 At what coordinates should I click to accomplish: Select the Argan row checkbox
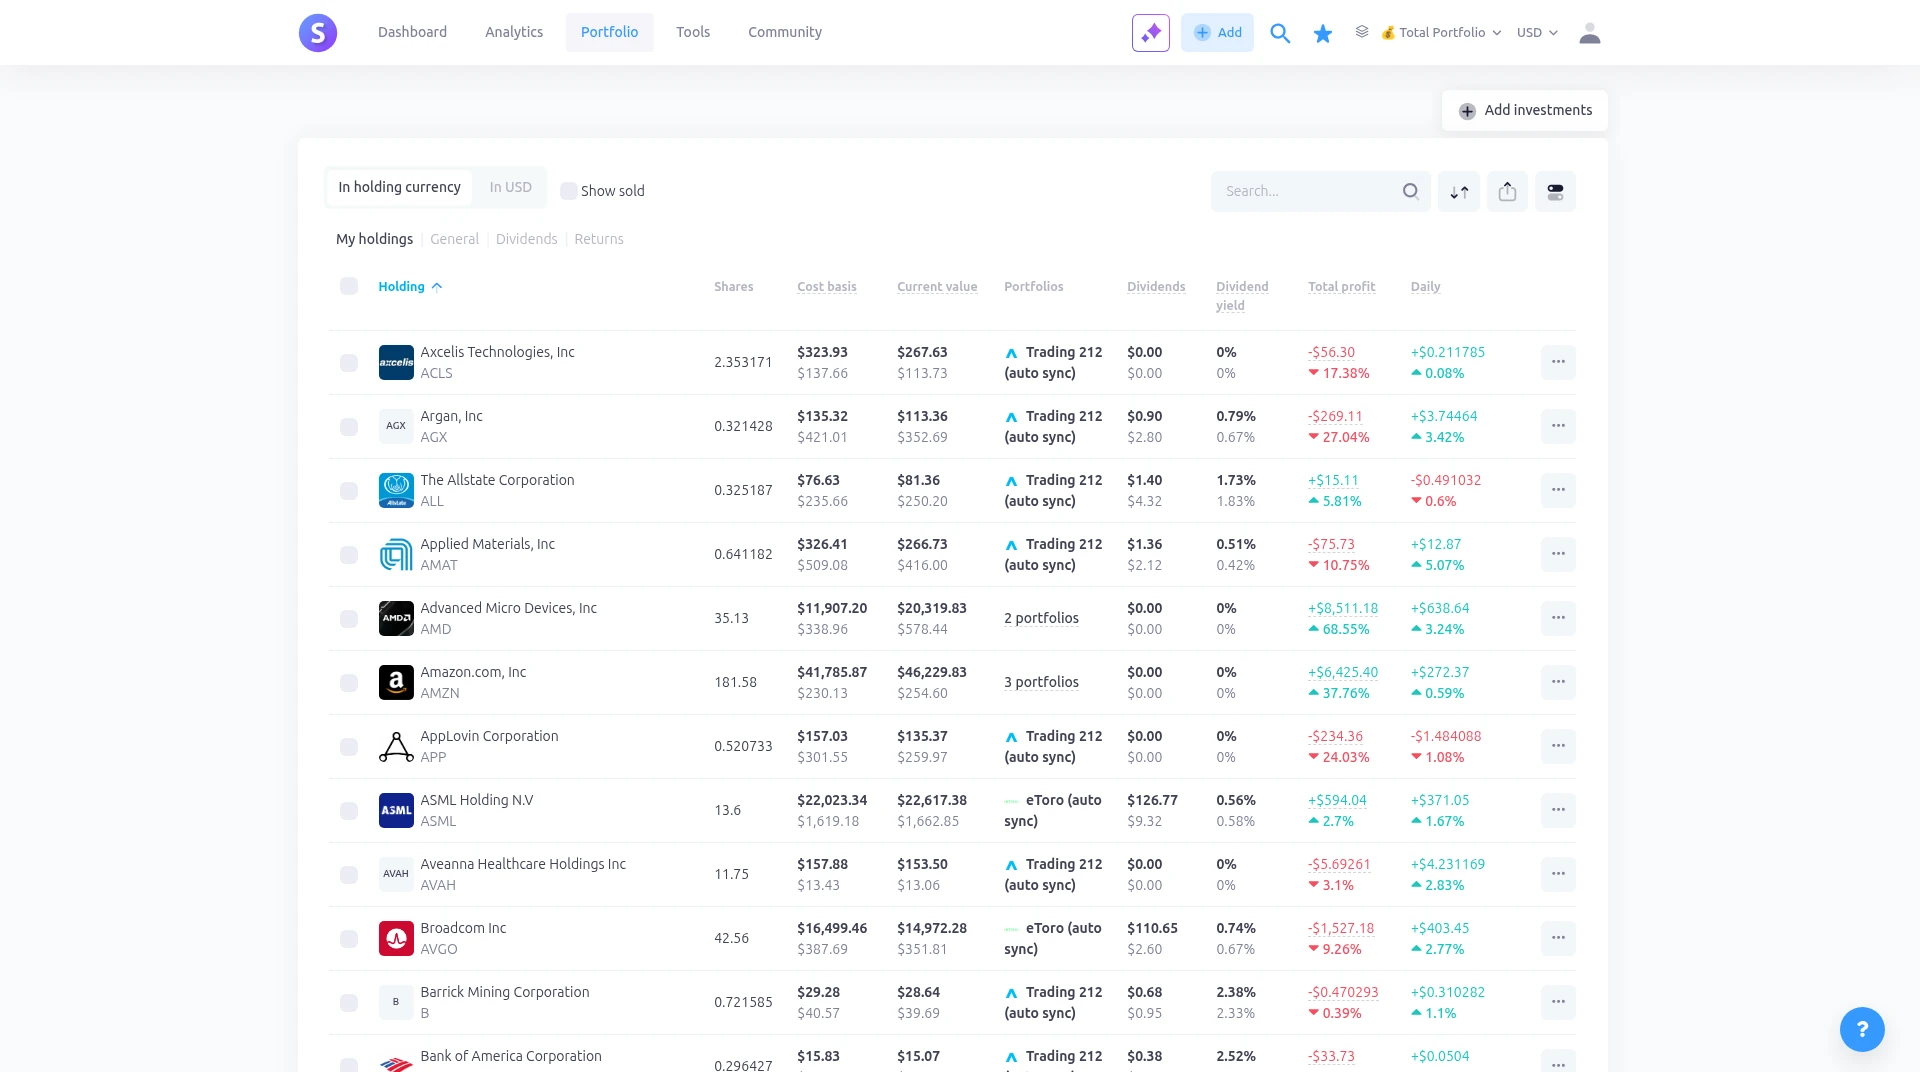348,426
